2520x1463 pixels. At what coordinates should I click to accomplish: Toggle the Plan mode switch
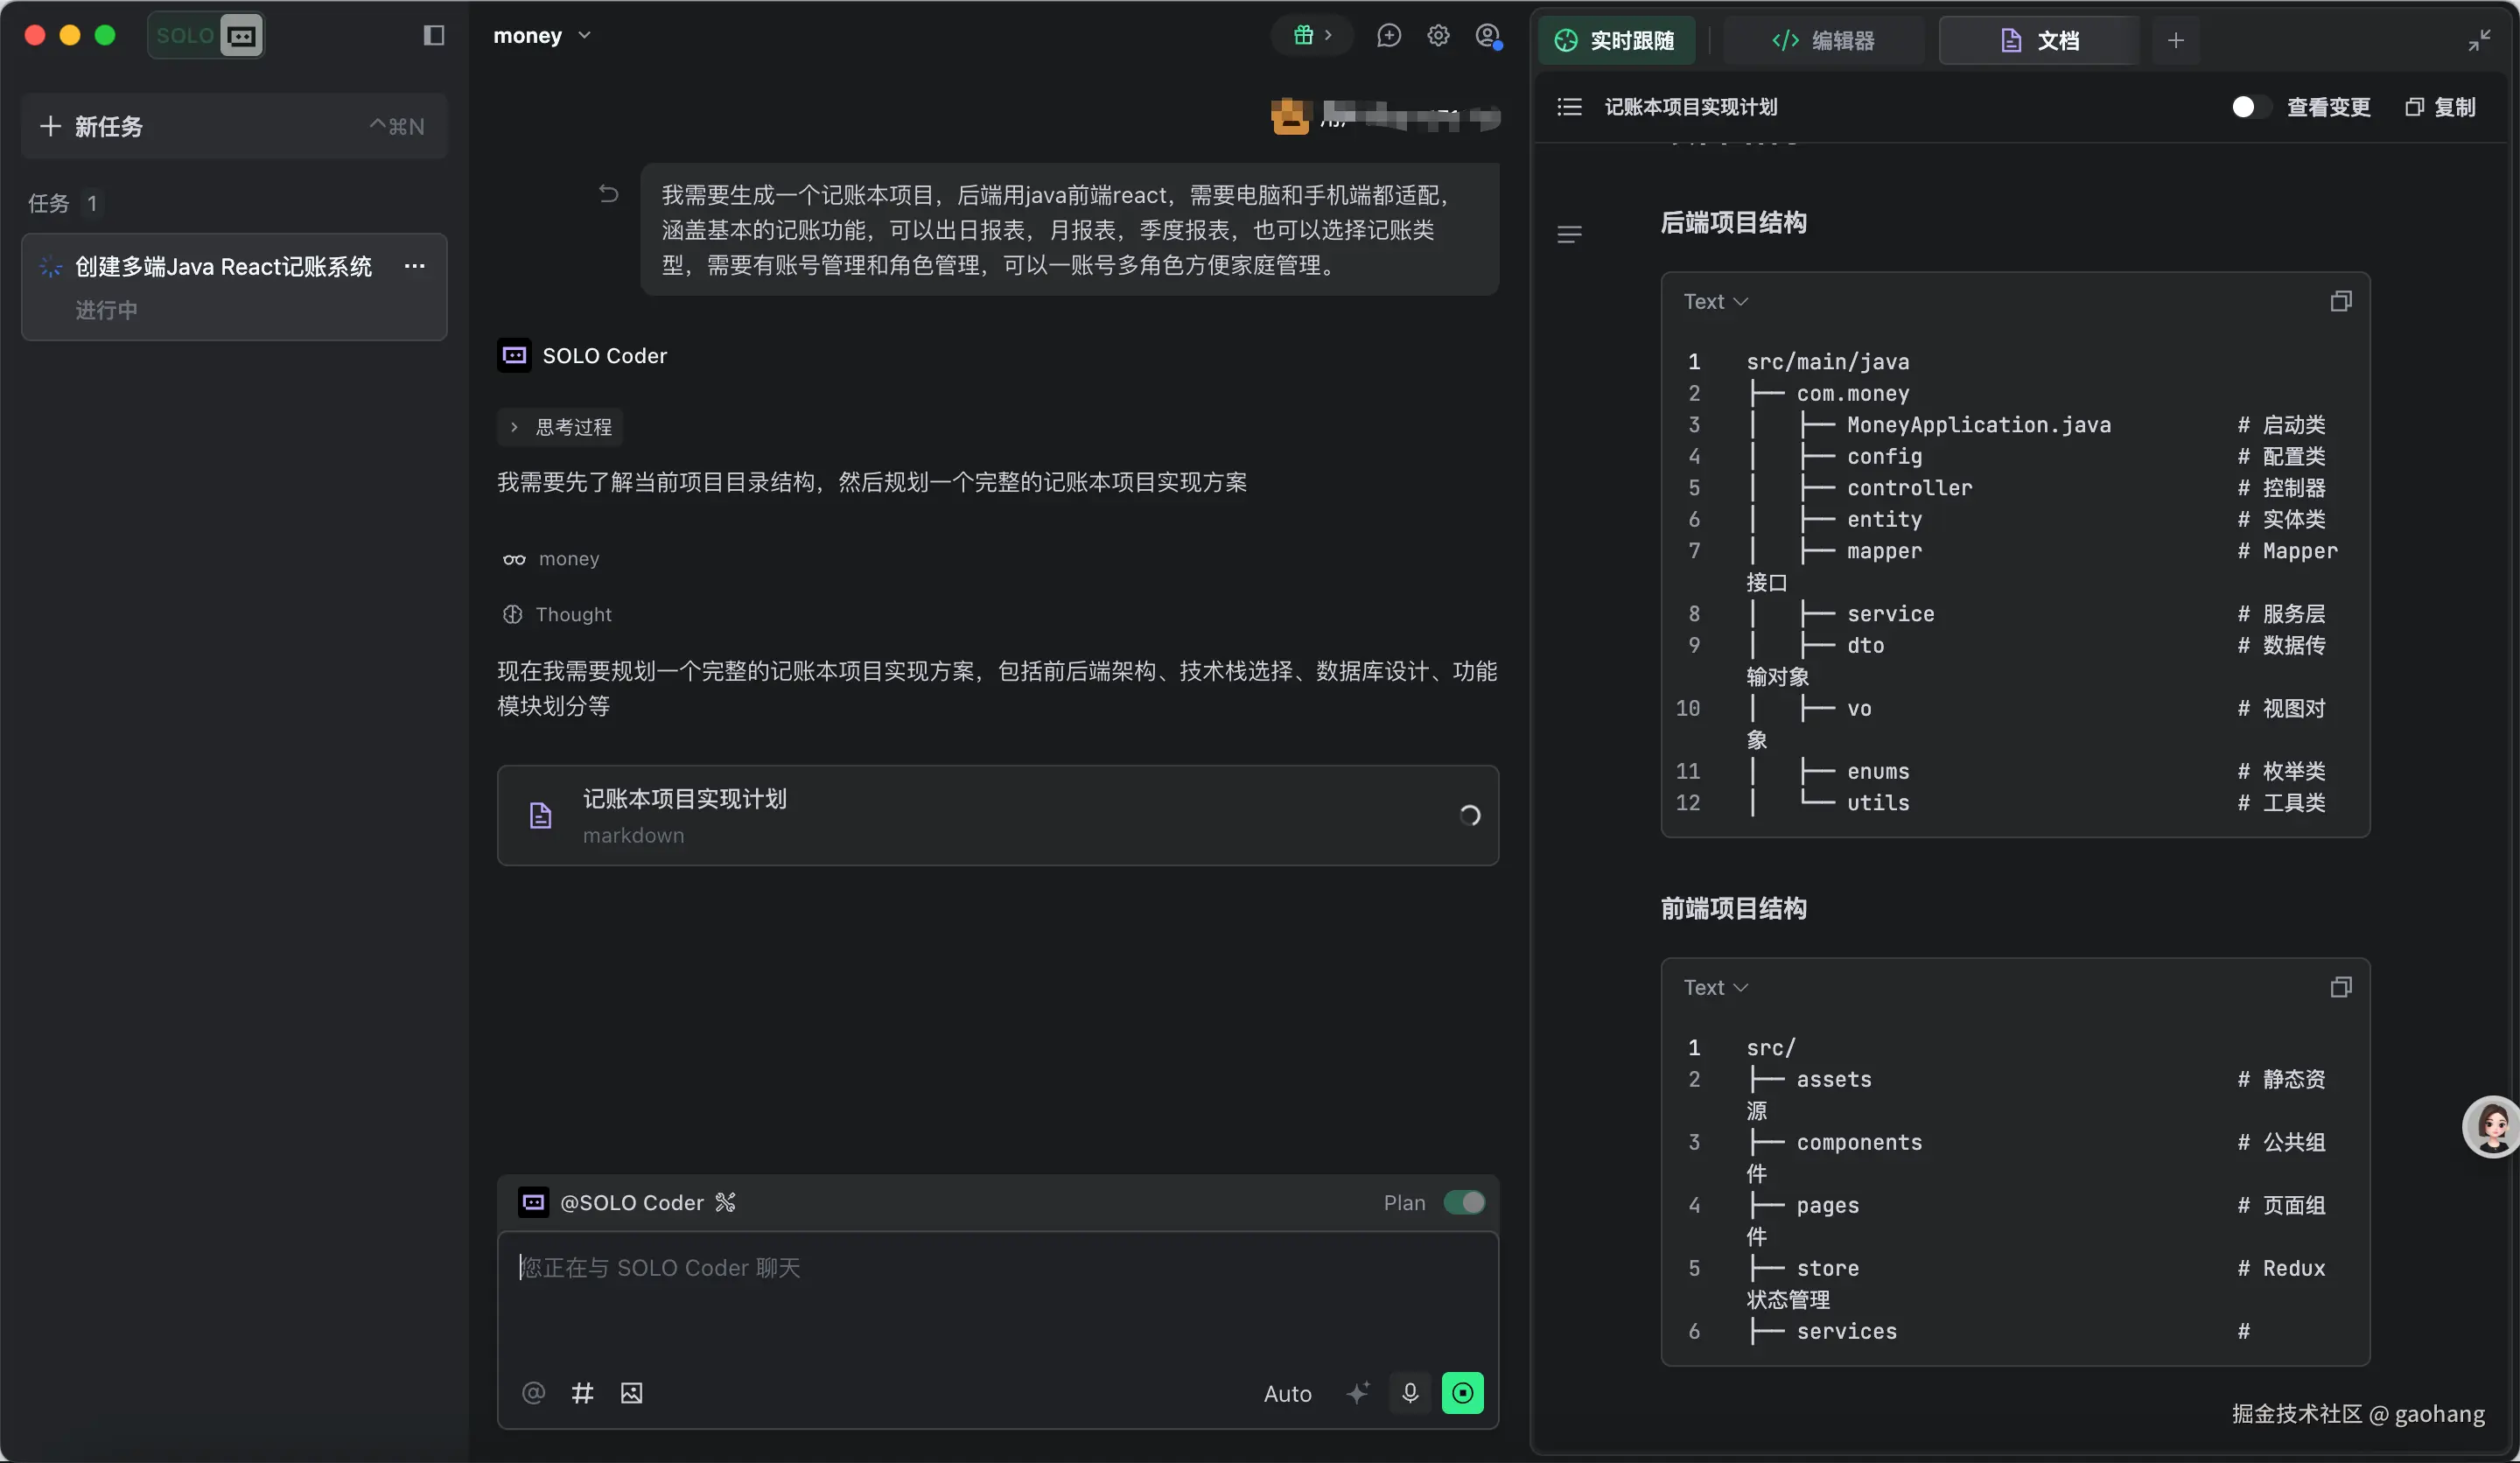(1464, 1202)
